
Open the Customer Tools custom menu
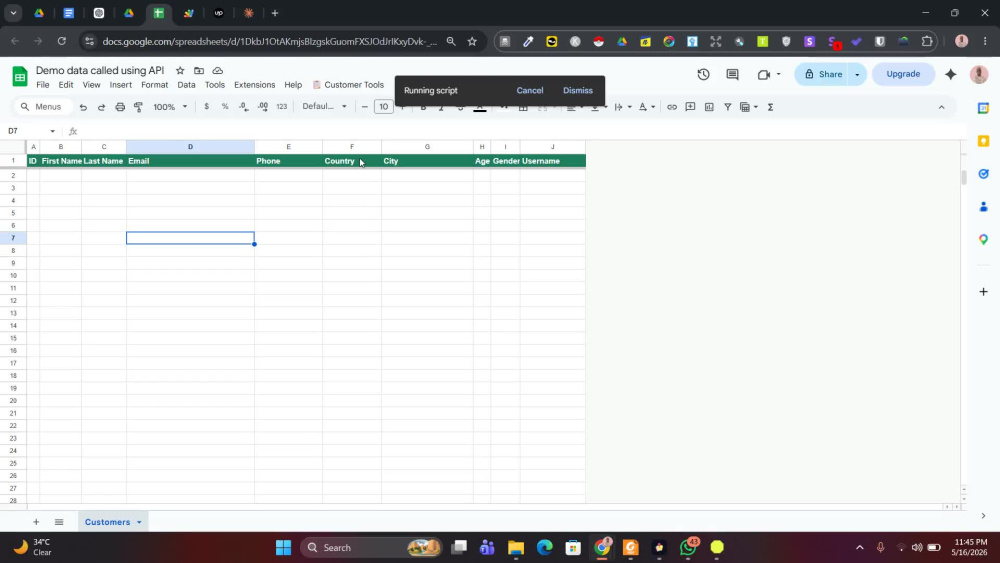(x=348, y=85)
